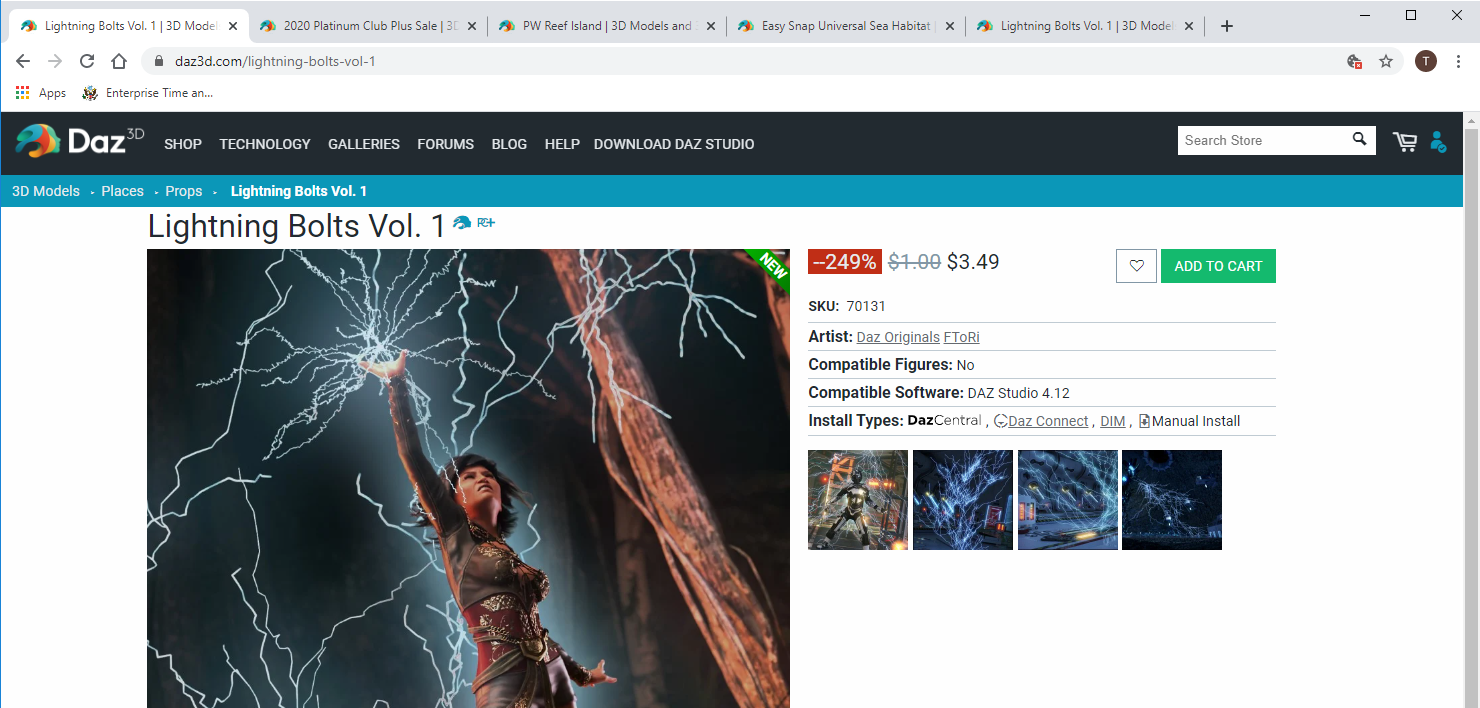The height and width of the screenshot is (708, 1480).
Task: Open the shopping cart icon
Action: (x=1405, y=142)
